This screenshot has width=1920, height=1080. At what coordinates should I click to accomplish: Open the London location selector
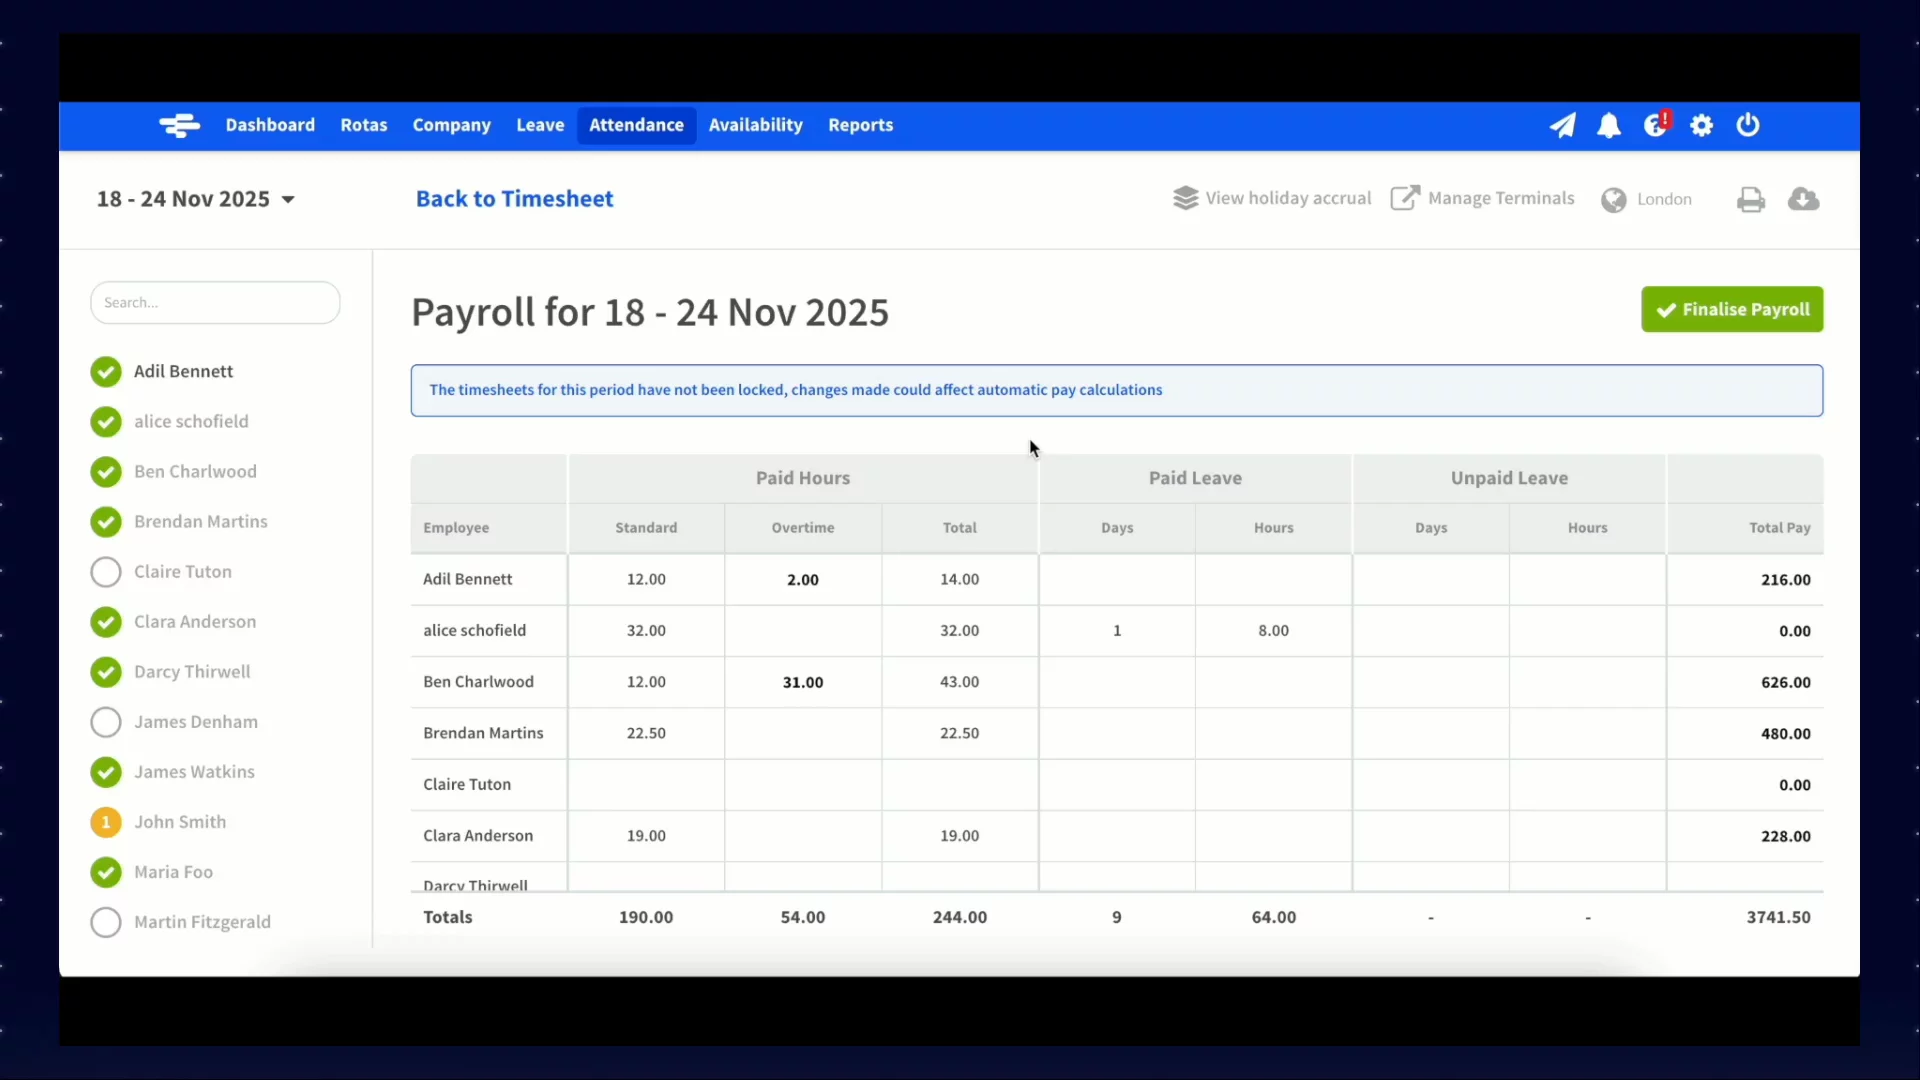pyautogui.click(x=1646, y=199)
